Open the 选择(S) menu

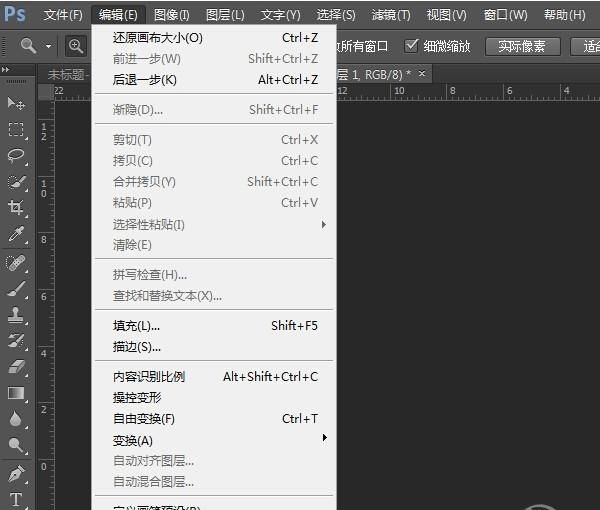336,15
